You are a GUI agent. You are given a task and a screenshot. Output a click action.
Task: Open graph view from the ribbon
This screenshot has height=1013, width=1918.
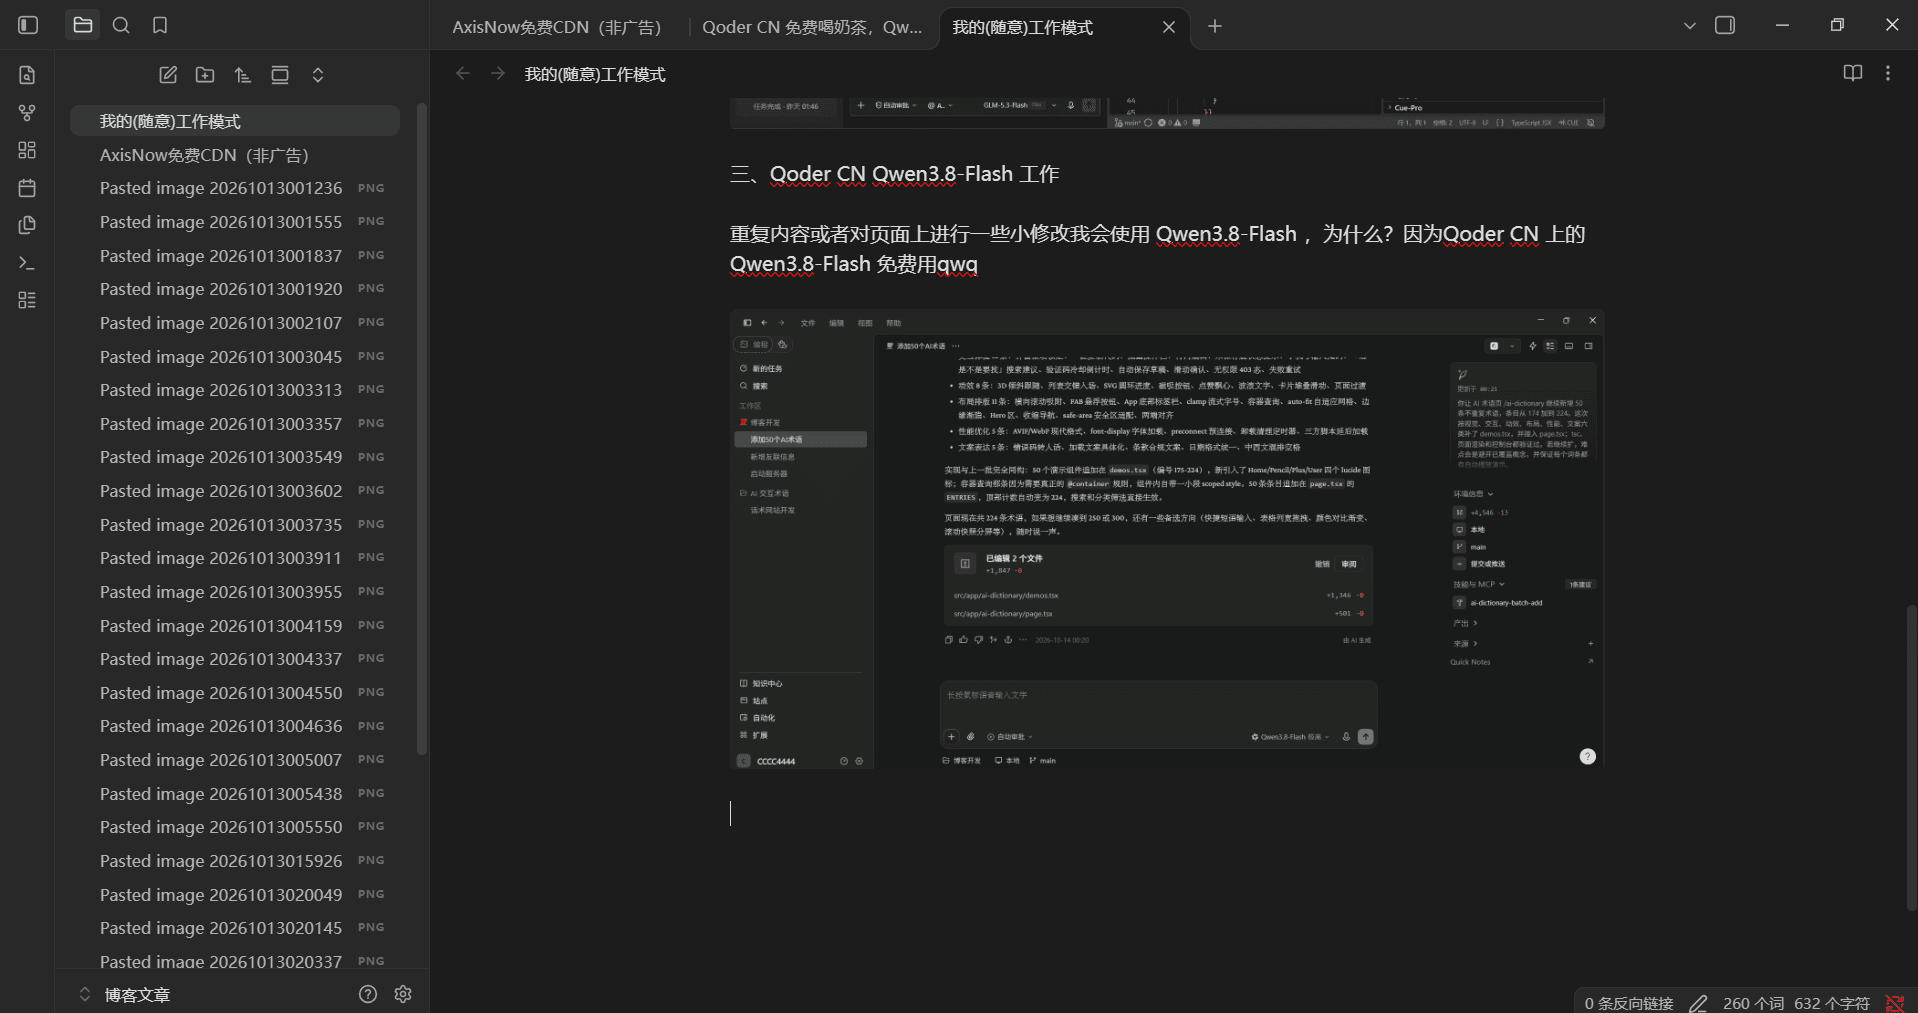click(27, 113)
